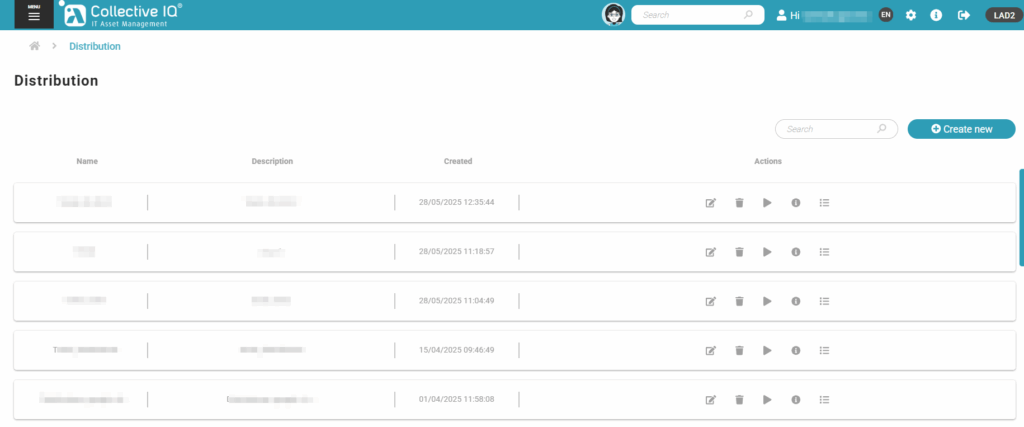Sort by the Created column header
This screenshot has height=427, width=1024.
(x=458, y=161)
